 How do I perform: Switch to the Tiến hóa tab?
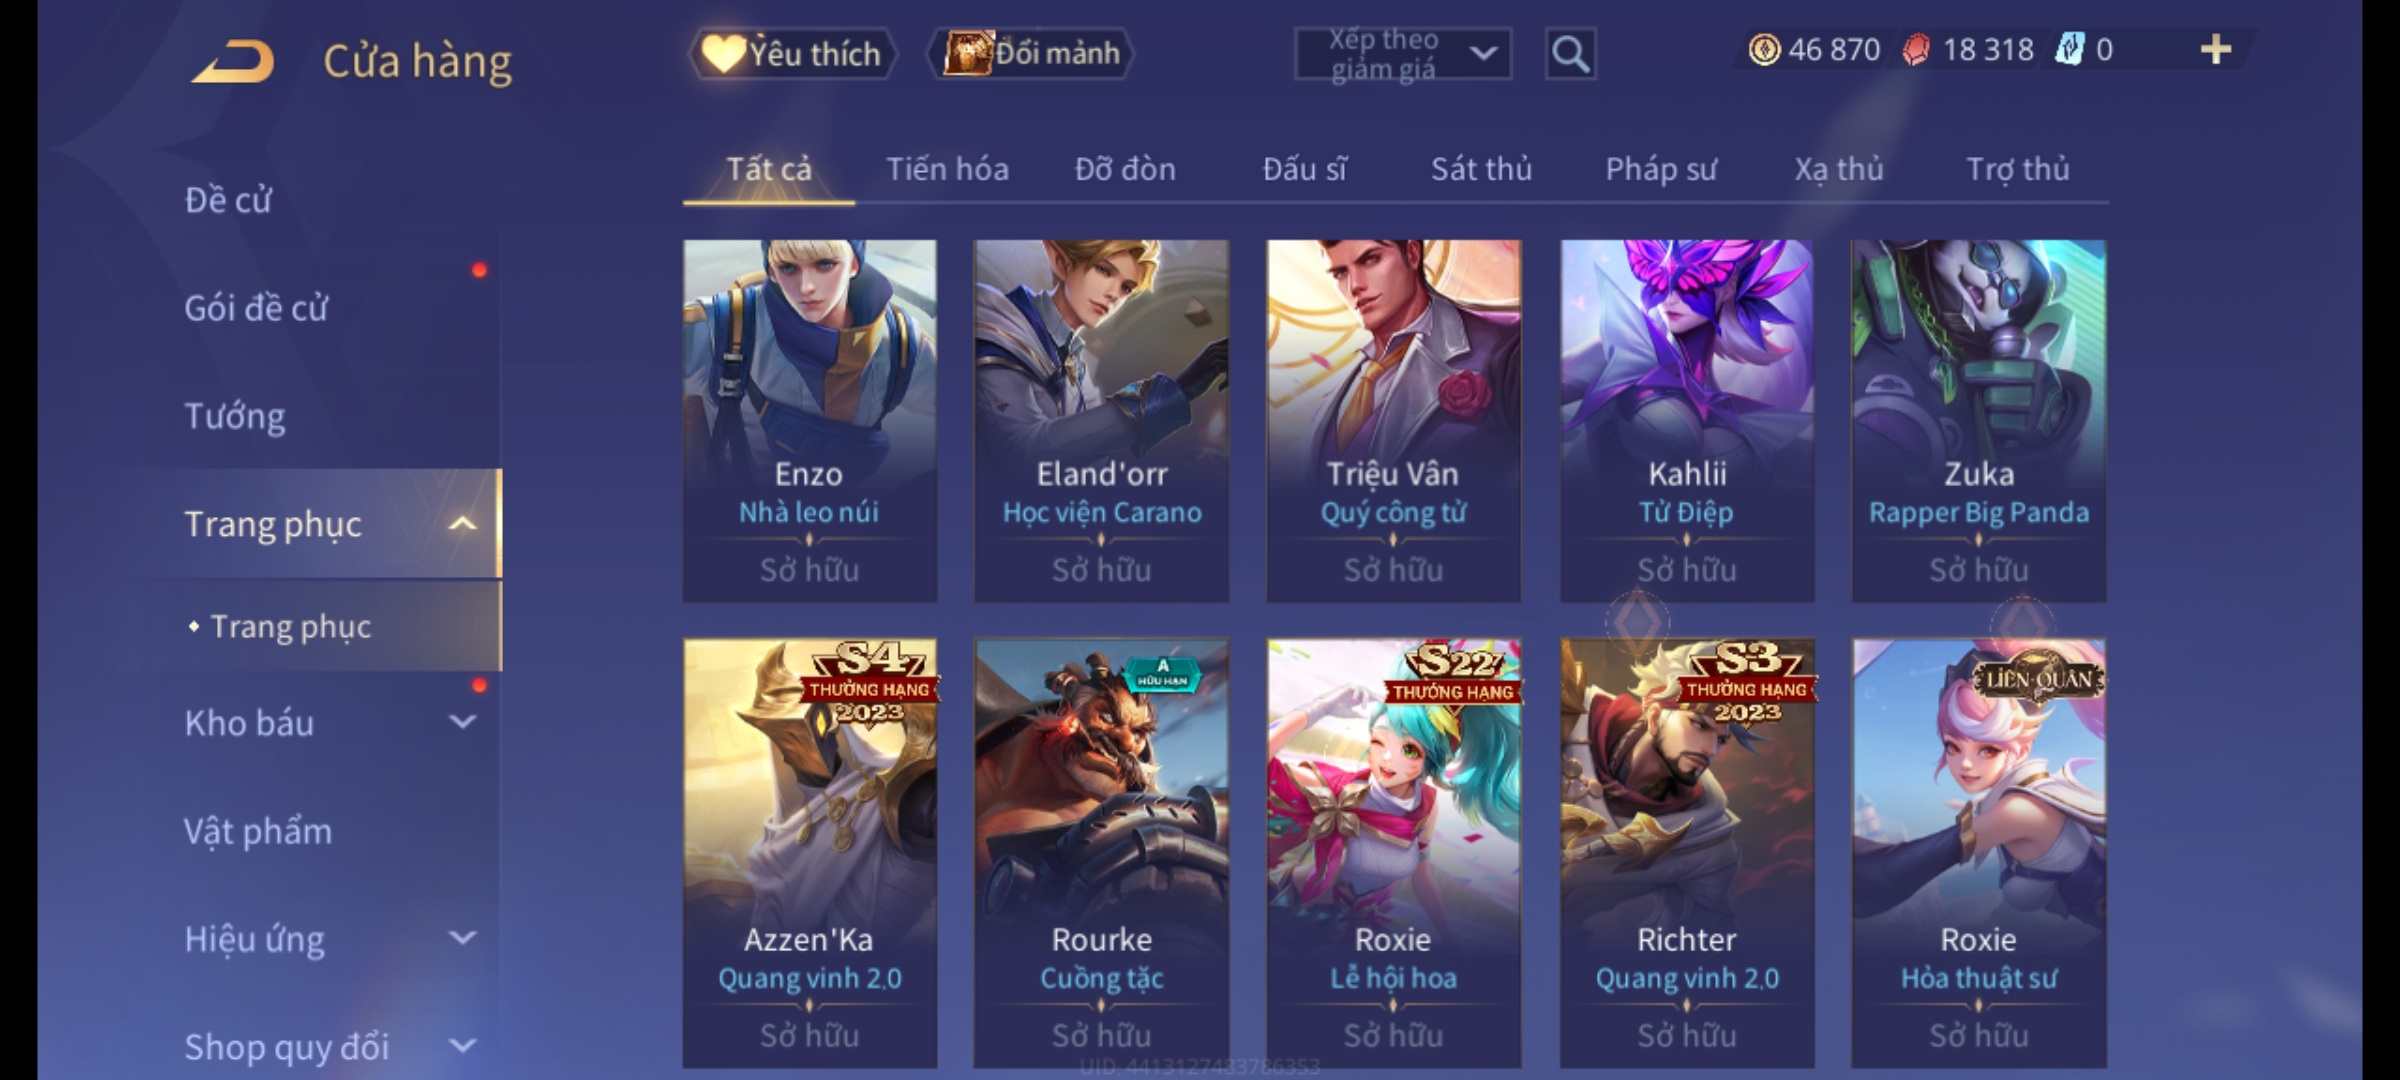947,169
